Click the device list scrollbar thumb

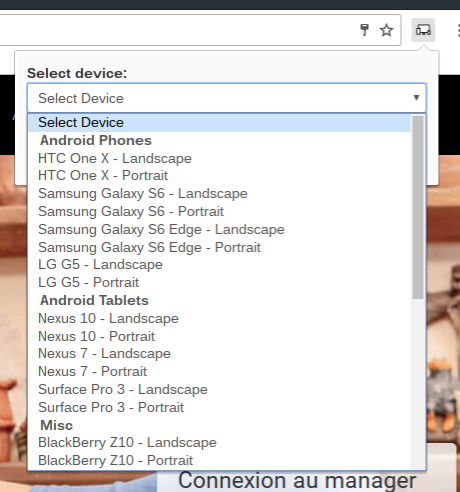[418, 207]
